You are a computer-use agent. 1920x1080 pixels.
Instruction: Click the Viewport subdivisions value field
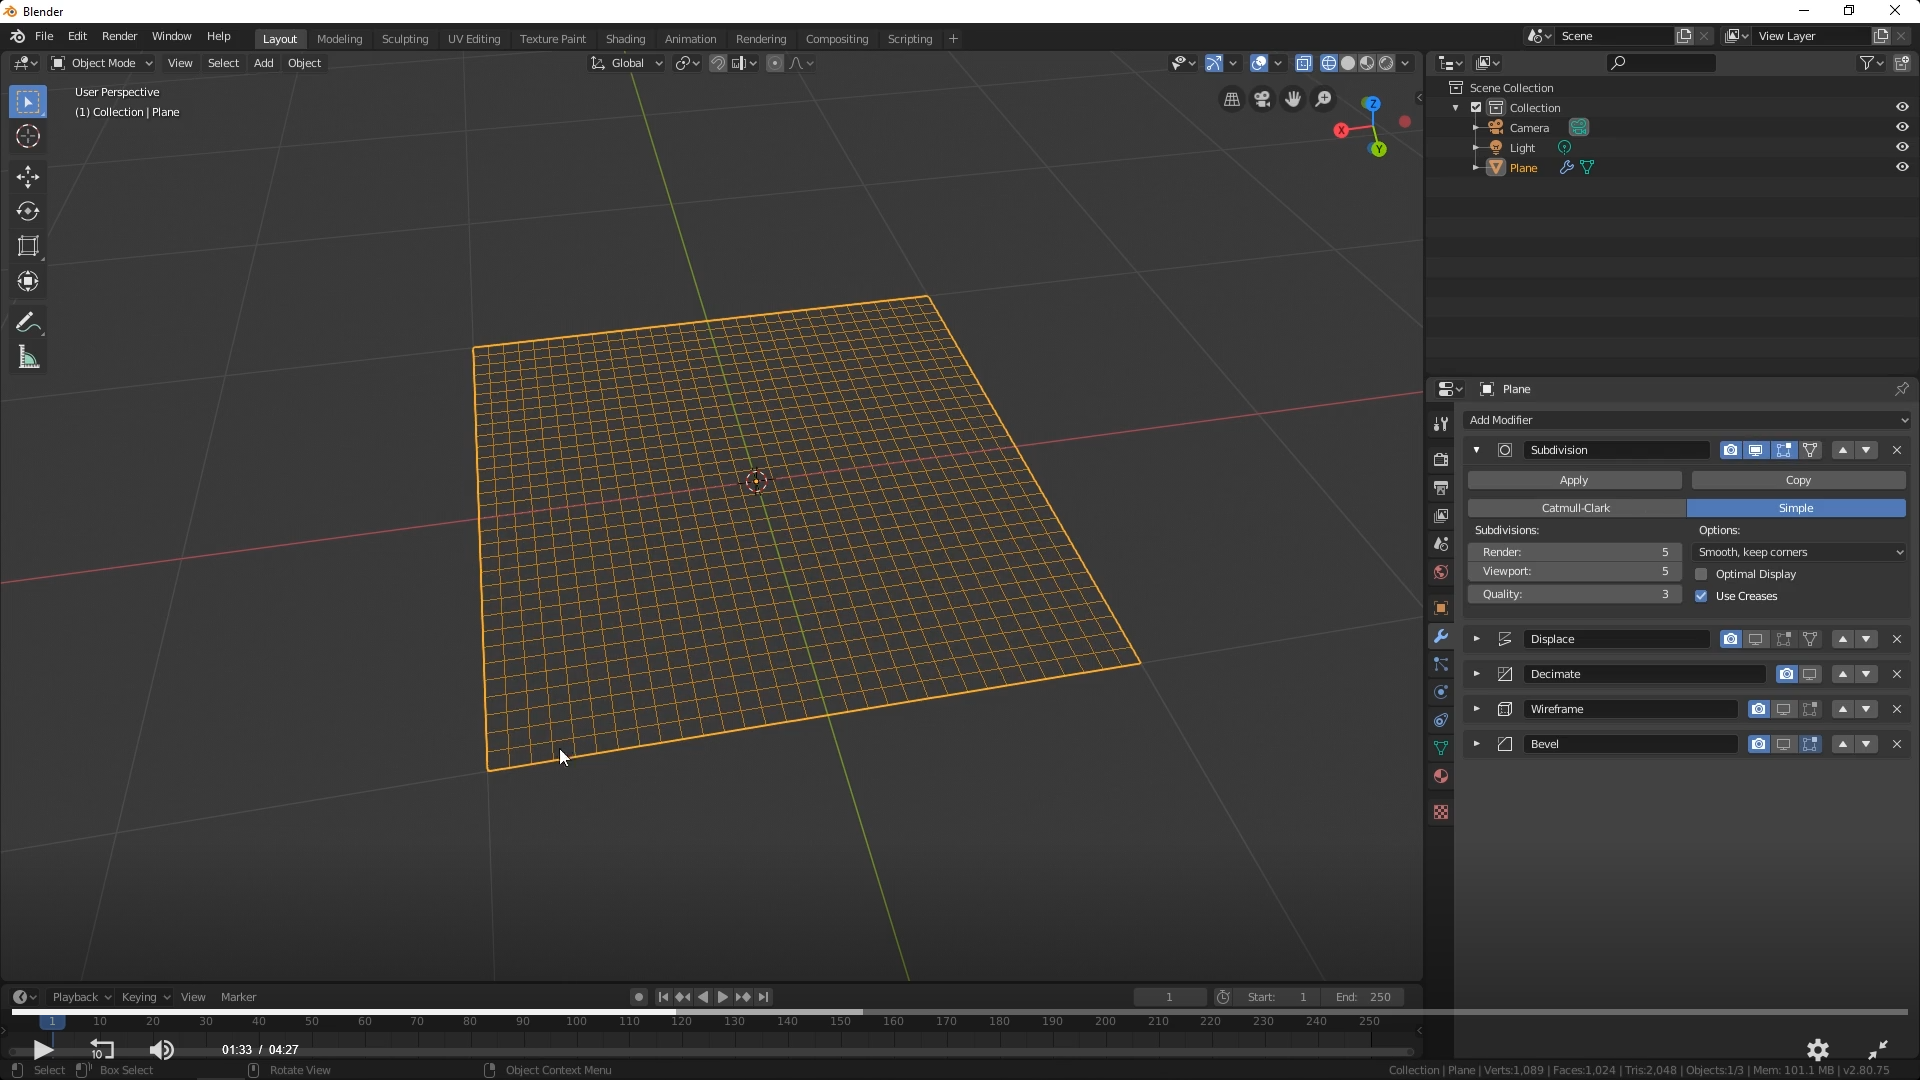pyautogui.click(x=1574, y=571)
